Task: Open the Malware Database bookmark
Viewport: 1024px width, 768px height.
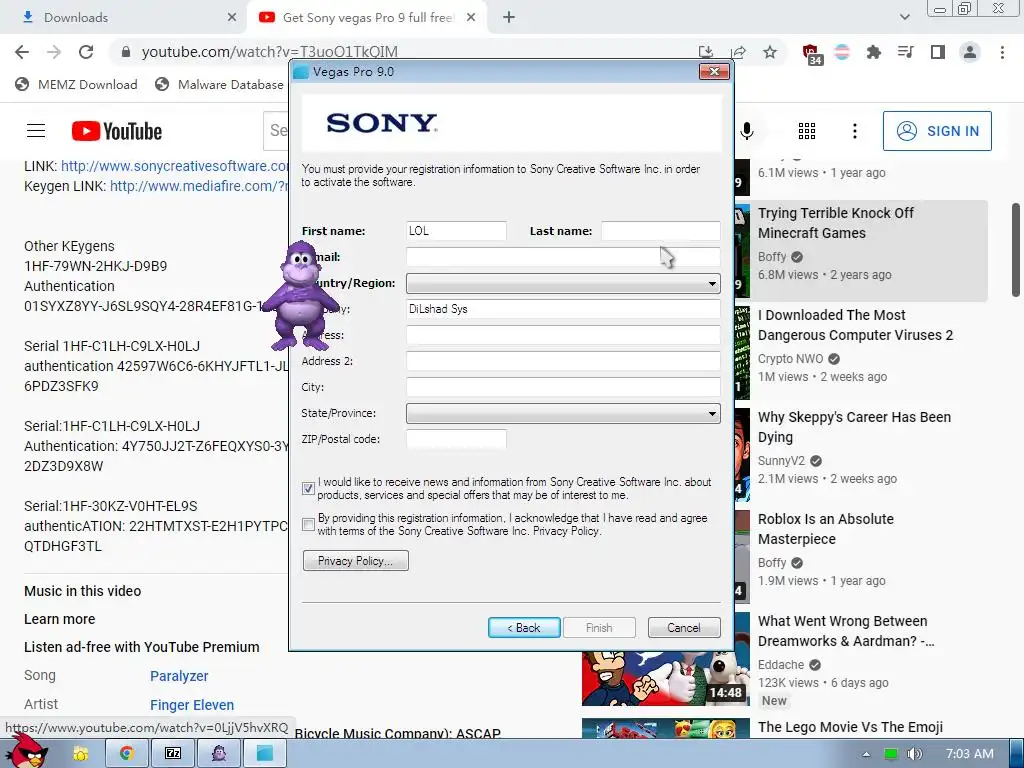Action: 220,84
